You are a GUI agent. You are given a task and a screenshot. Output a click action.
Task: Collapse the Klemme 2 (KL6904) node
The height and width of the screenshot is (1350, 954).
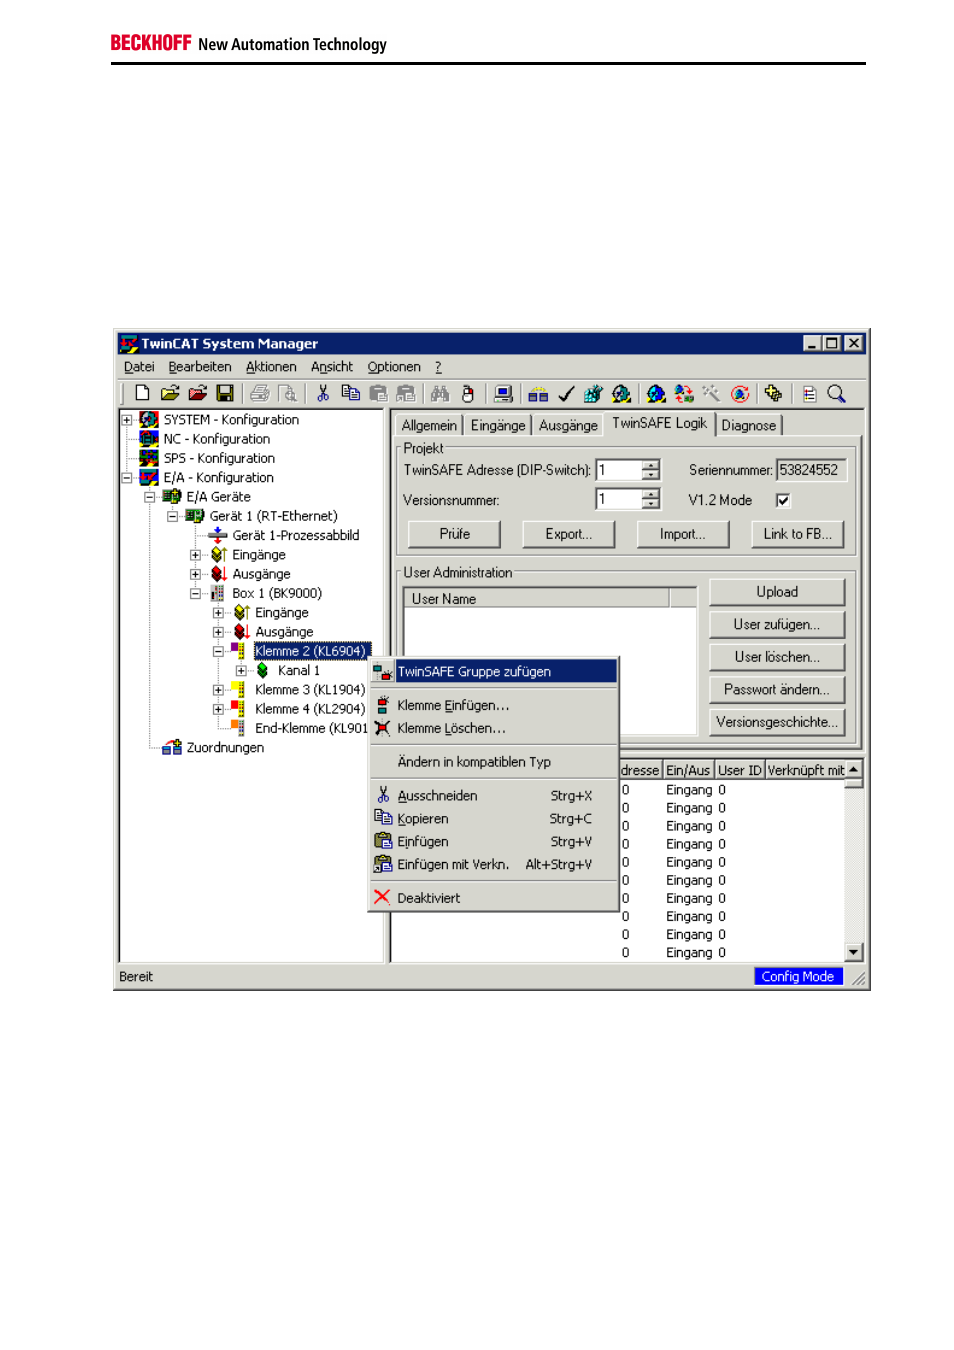pyautogui.click(x=218, y=651)
